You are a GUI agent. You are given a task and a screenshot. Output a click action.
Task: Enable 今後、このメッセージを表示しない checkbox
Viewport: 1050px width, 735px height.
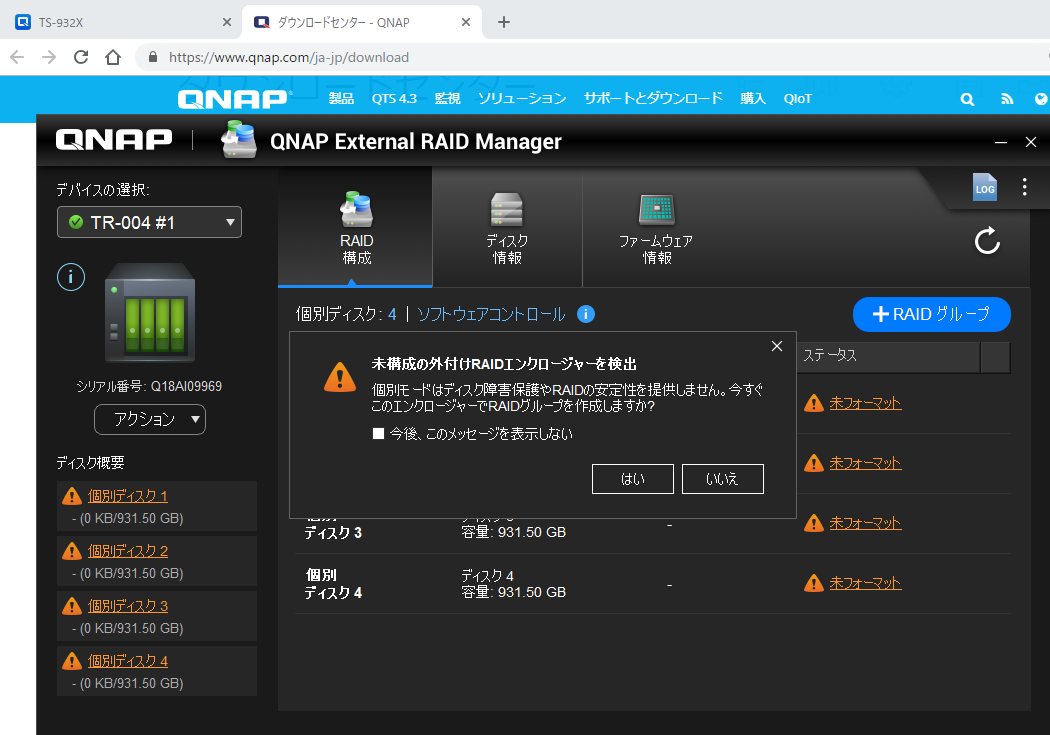[x=378, y=434]
